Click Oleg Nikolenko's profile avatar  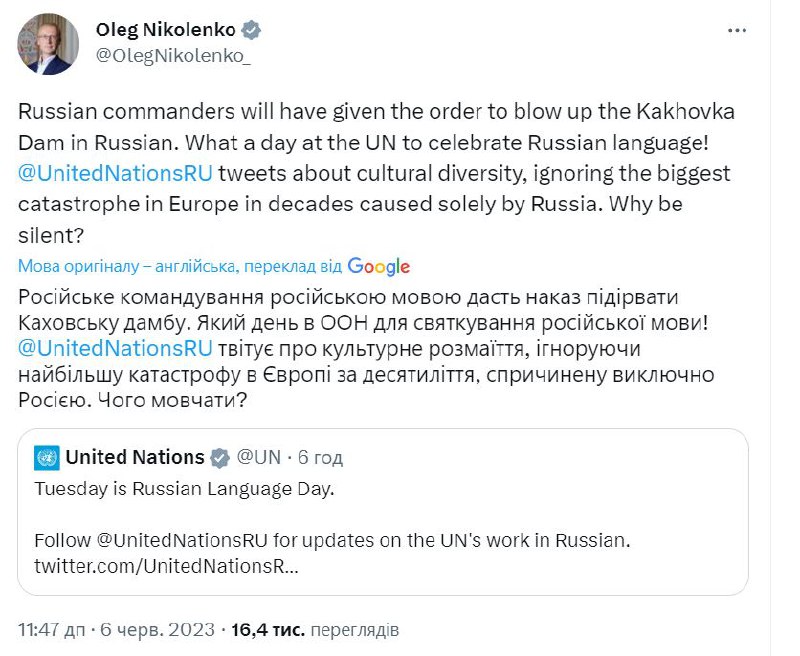47,45
